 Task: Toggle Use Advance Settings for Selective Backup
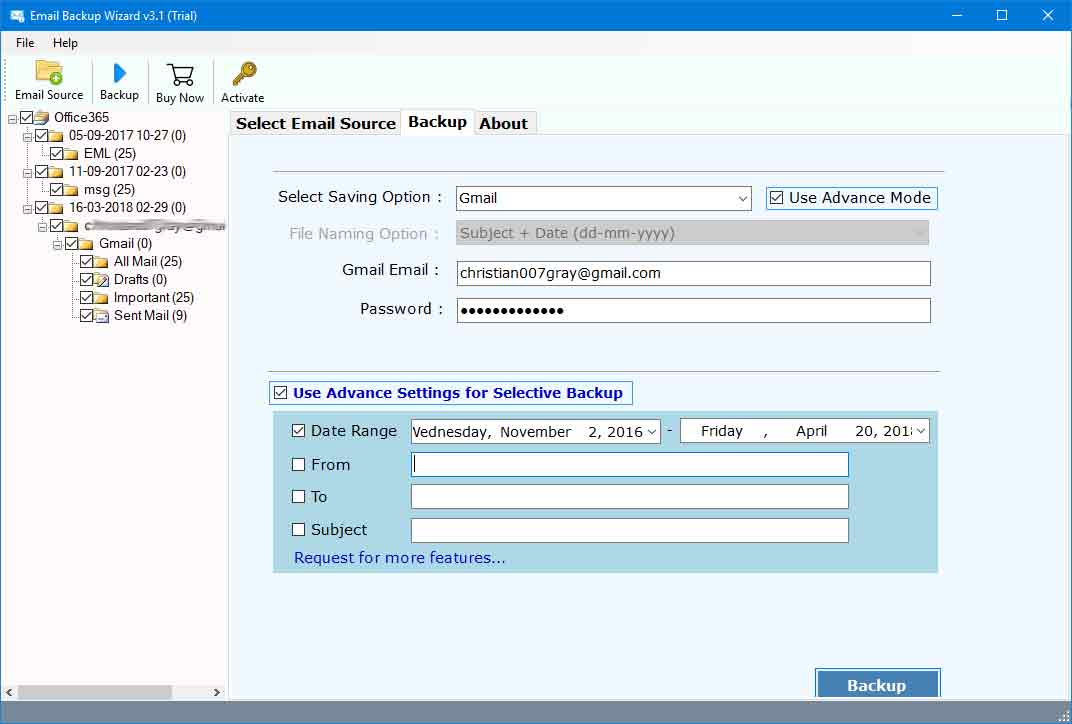[x=280, y=392]
